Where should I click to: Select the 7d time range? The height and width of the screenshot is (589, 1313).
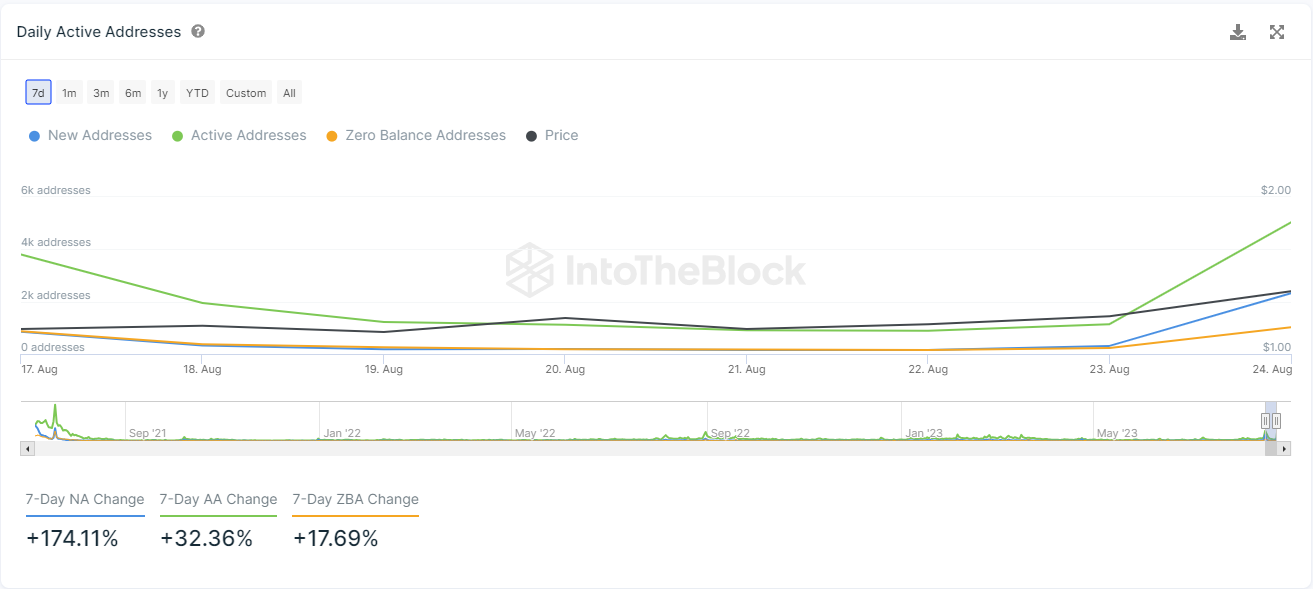pyautogui.click(x=38, y=93)
